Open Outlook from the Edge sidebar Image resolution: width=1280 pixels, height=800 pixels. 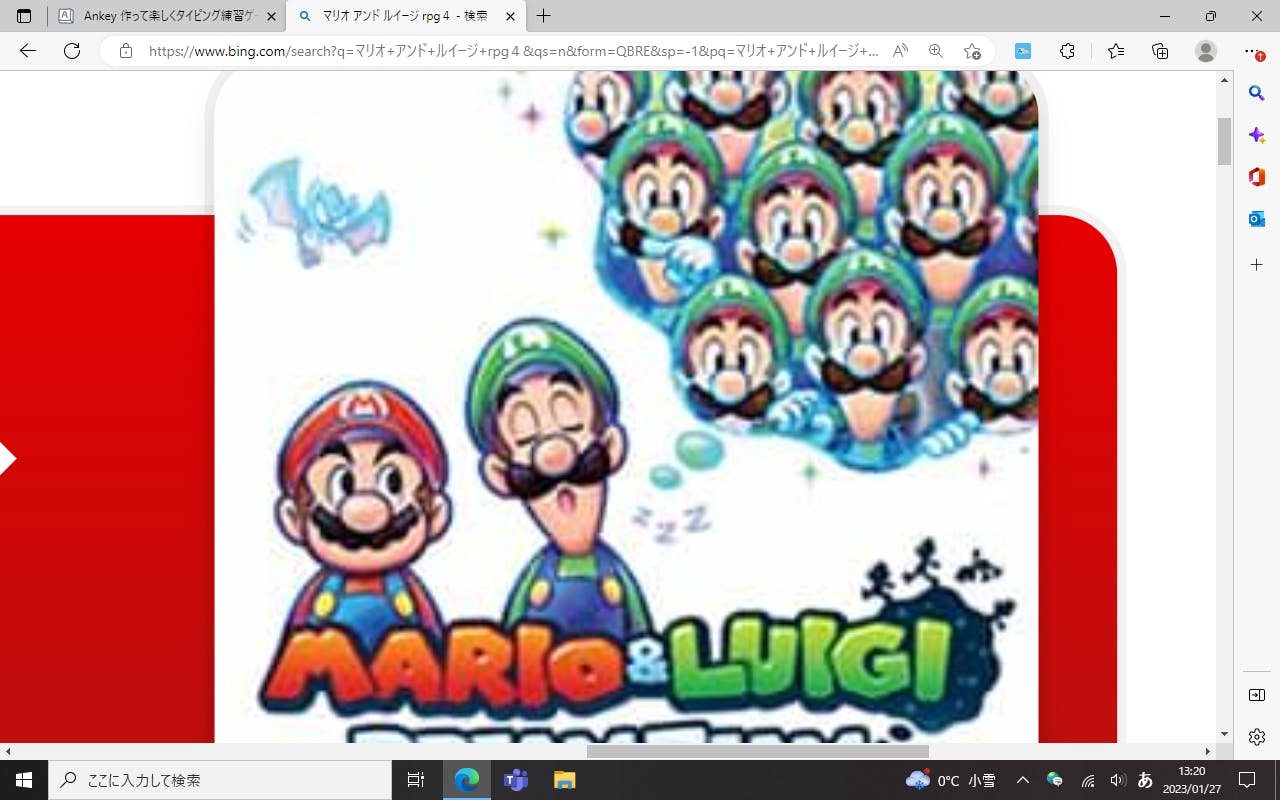pos(1257,219)
